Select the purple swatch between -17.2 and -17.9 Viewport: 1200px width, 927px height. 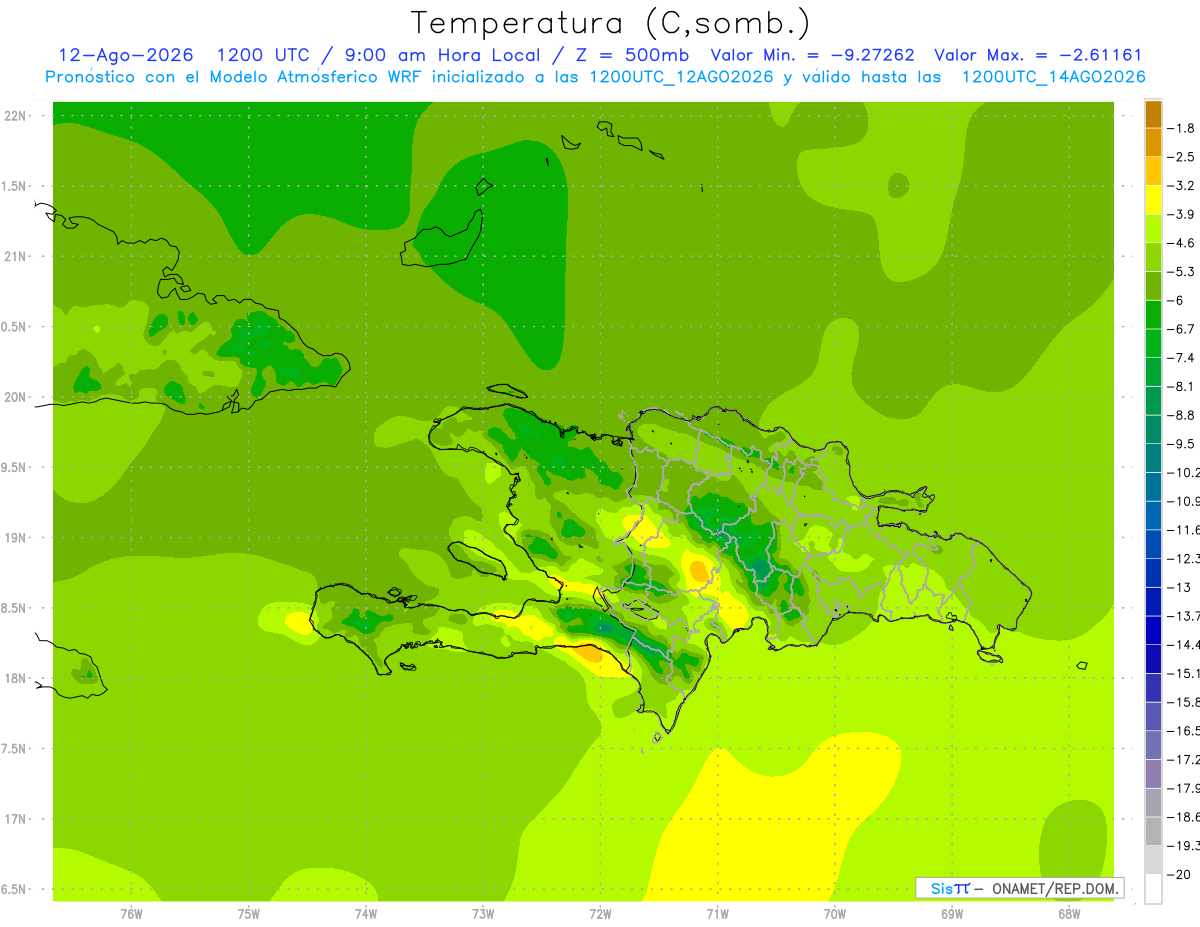(x=1153, y=774)
